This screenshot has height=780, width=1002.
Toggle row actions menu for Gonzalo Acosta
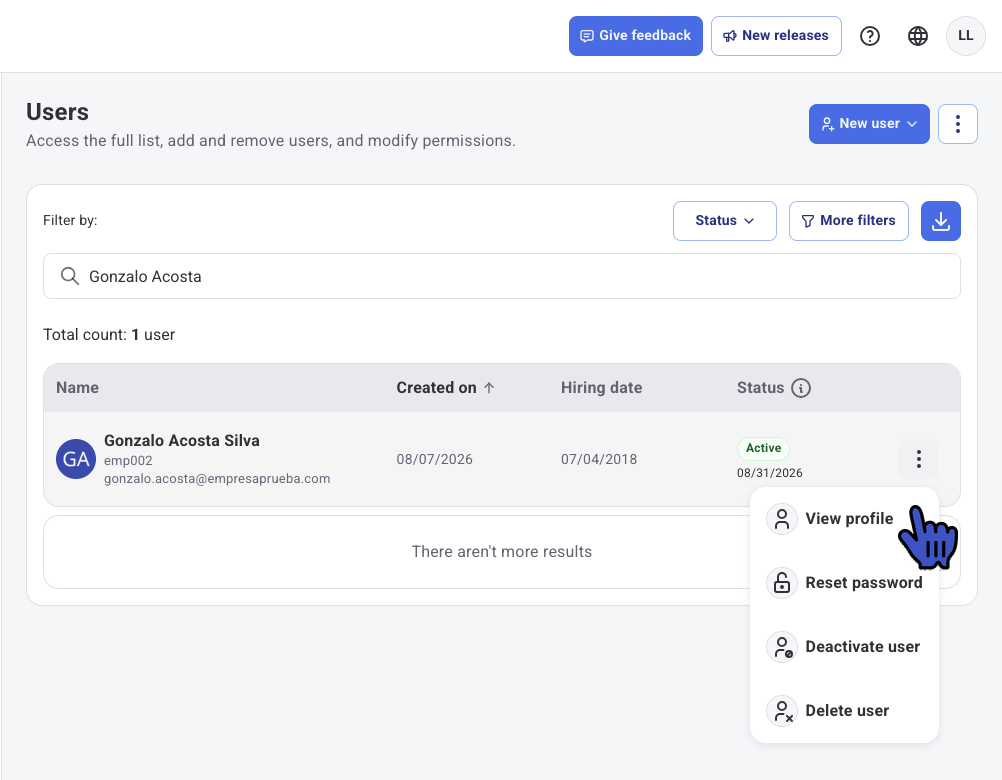918,459
